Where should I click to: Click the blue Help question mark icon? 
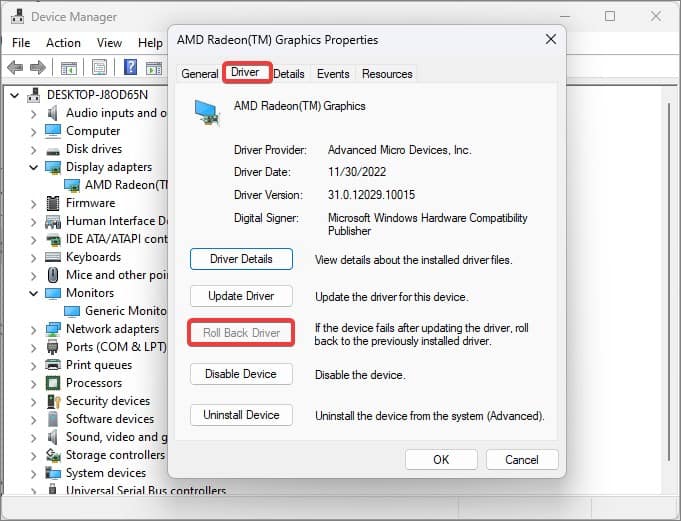click(x=130, y=67)
